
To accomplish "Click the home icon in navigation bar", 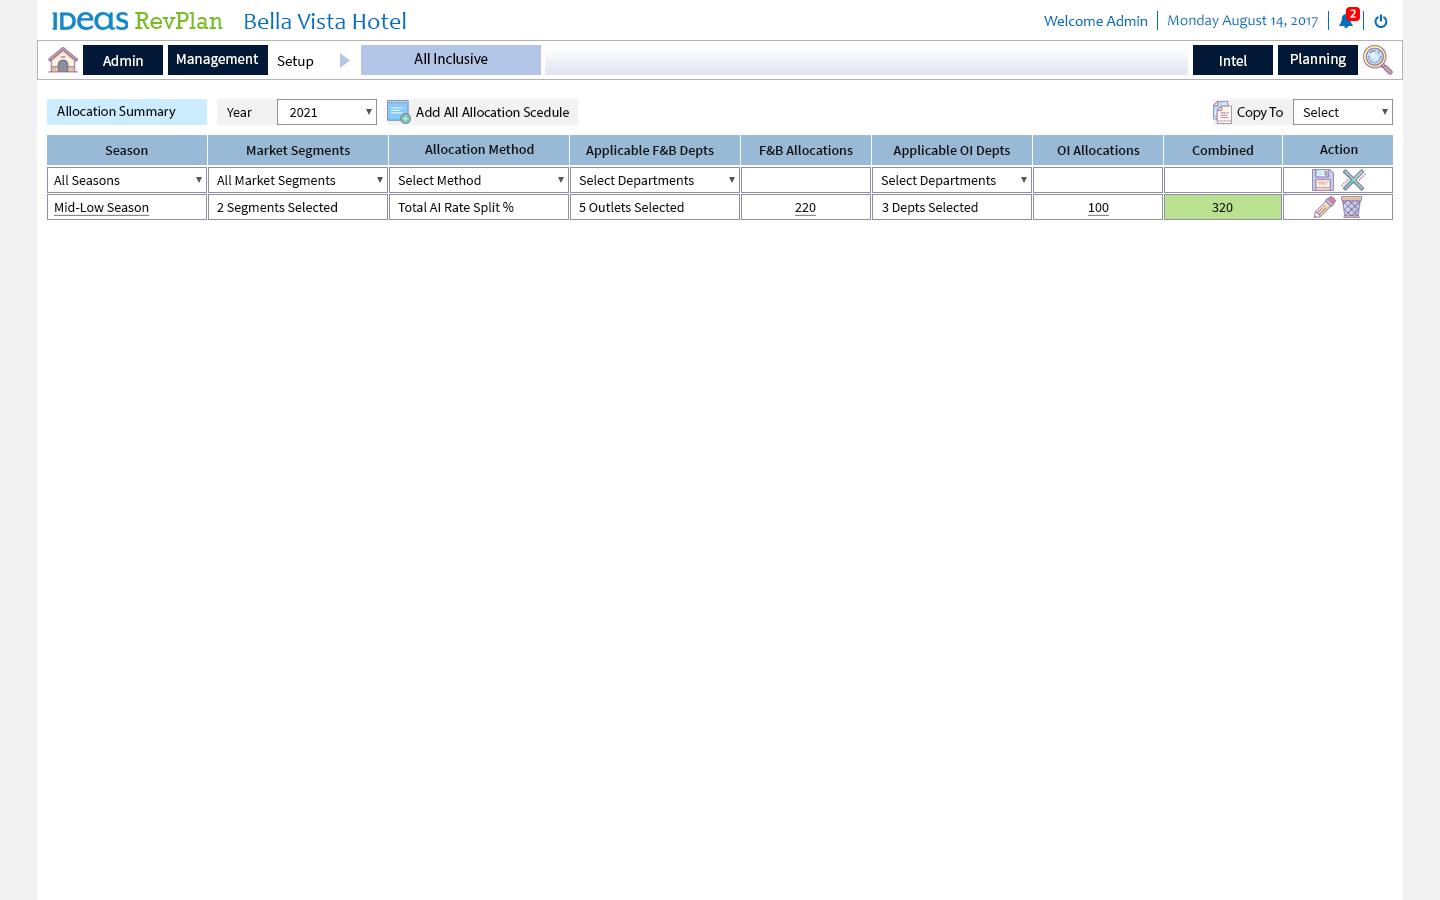I will pyautogui.click(x=63, y=60).
